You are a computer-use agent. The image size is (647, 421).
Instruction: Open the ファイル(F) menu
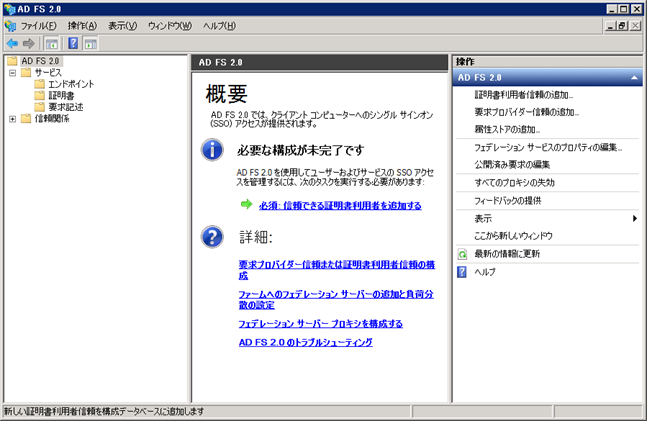(38, 26)
